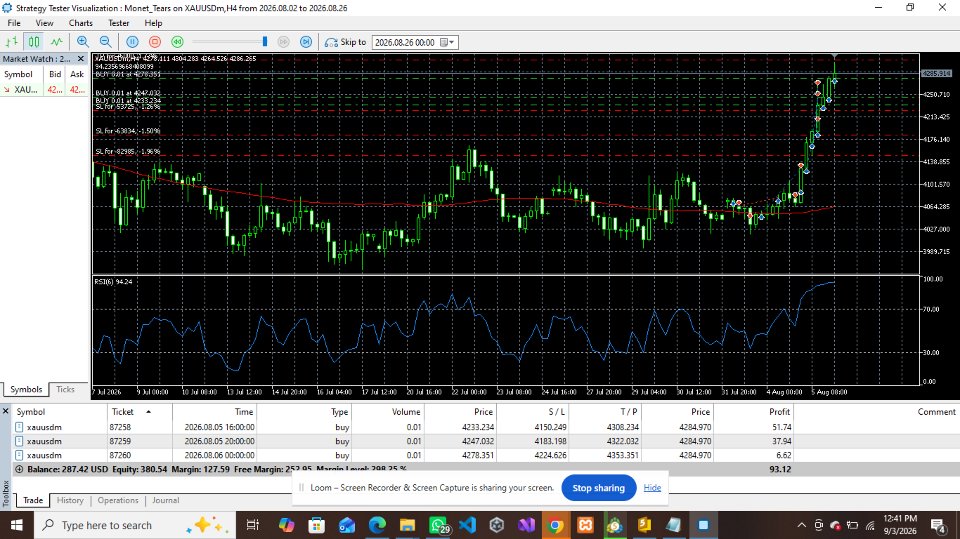This screenshot has height=539, width=960.
Task: Click the greyed-out fast forward button
Action: pyautogui.click(x=283, y=42)
